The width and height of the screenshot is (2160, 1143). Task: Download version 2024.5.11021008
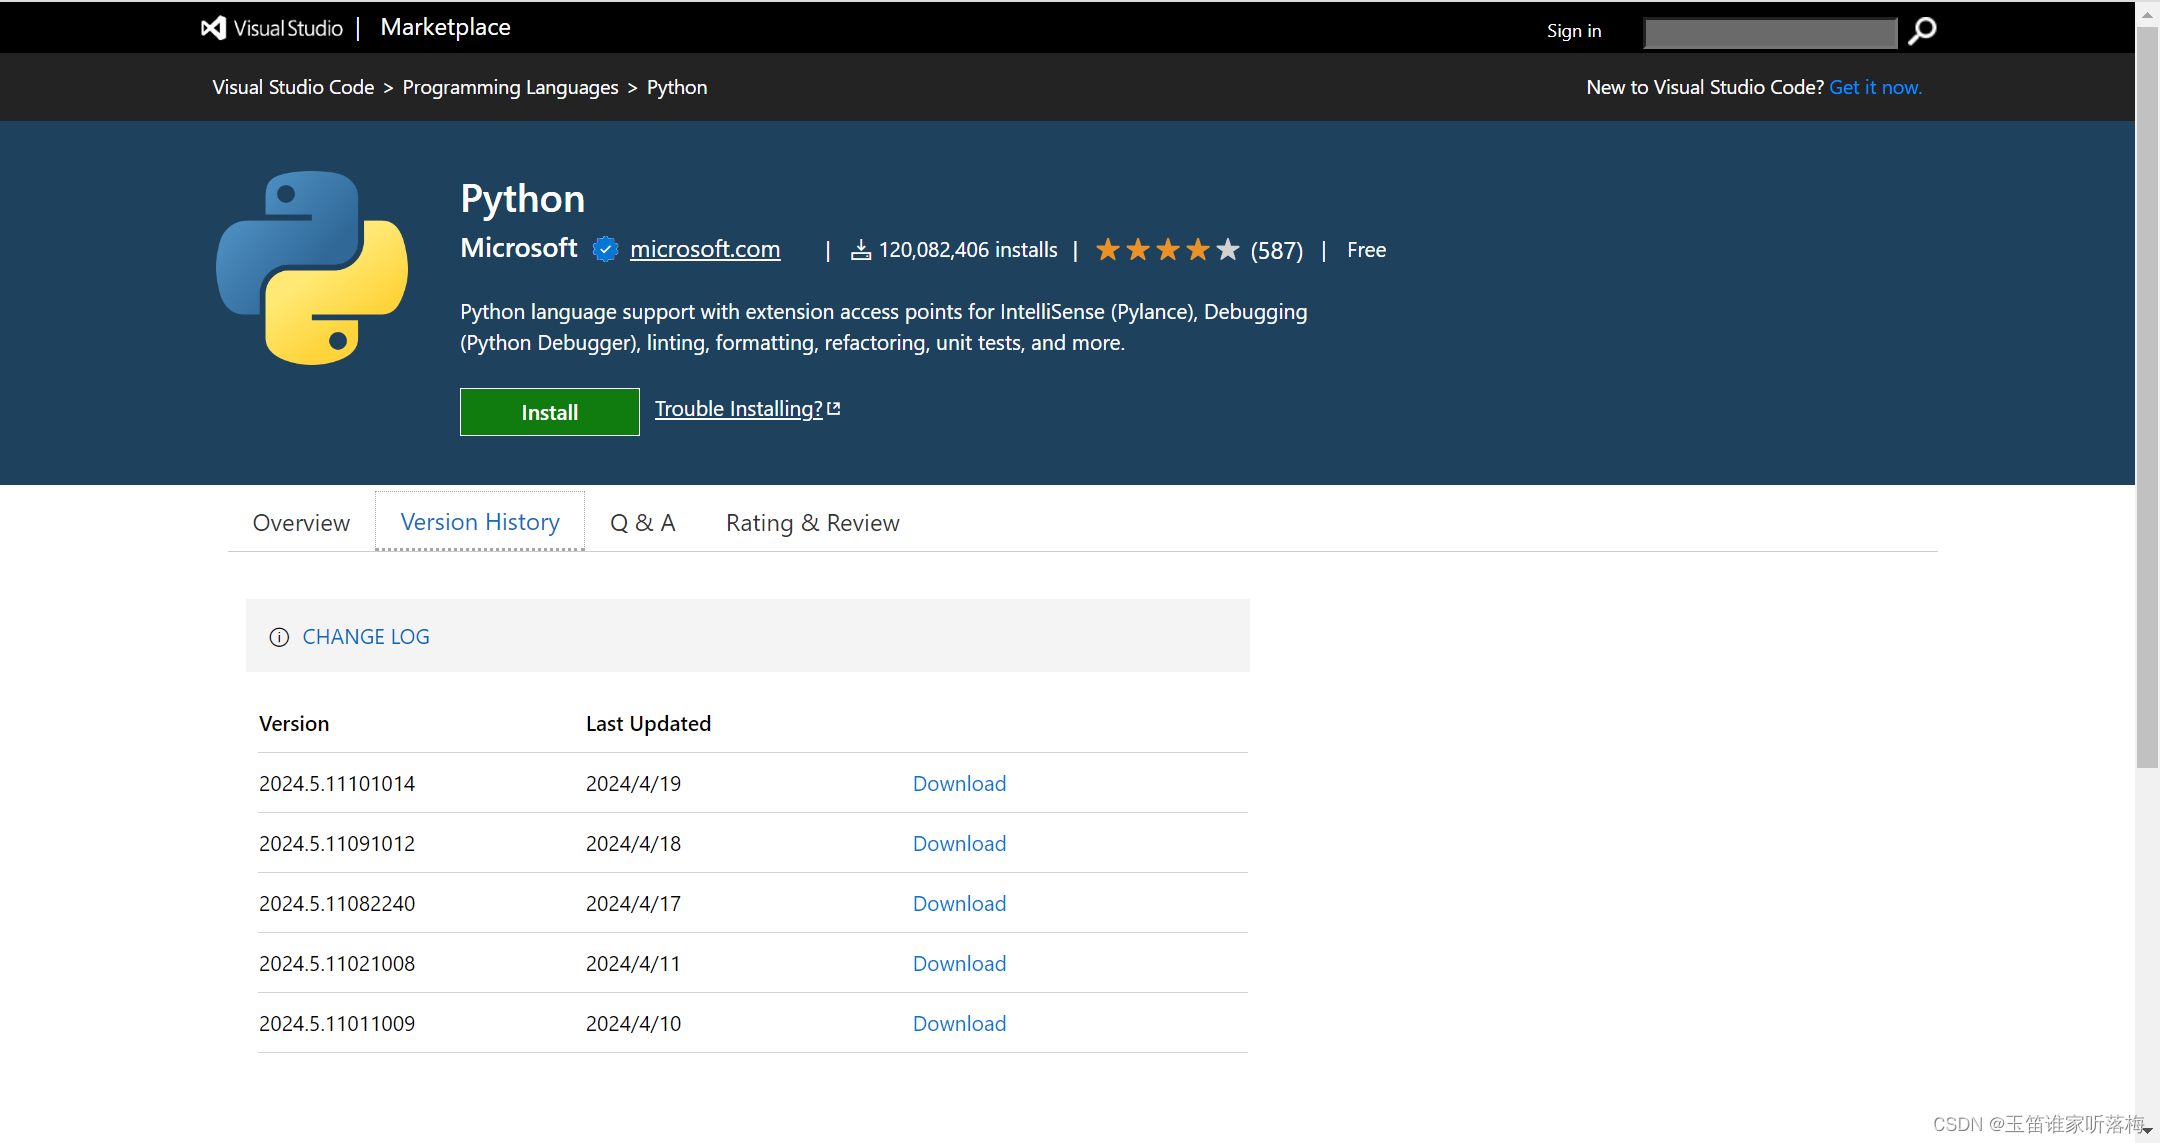pyautogui.click(x=959, y=963)
